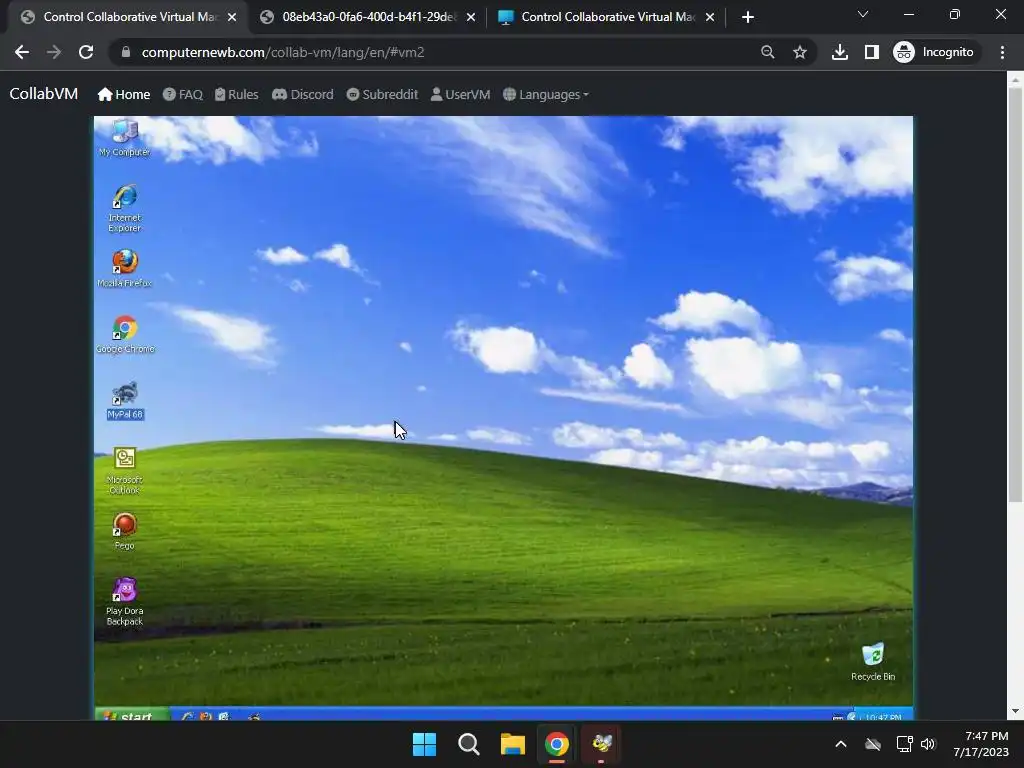Click the scrollbar down arrow

(1015, 711)
